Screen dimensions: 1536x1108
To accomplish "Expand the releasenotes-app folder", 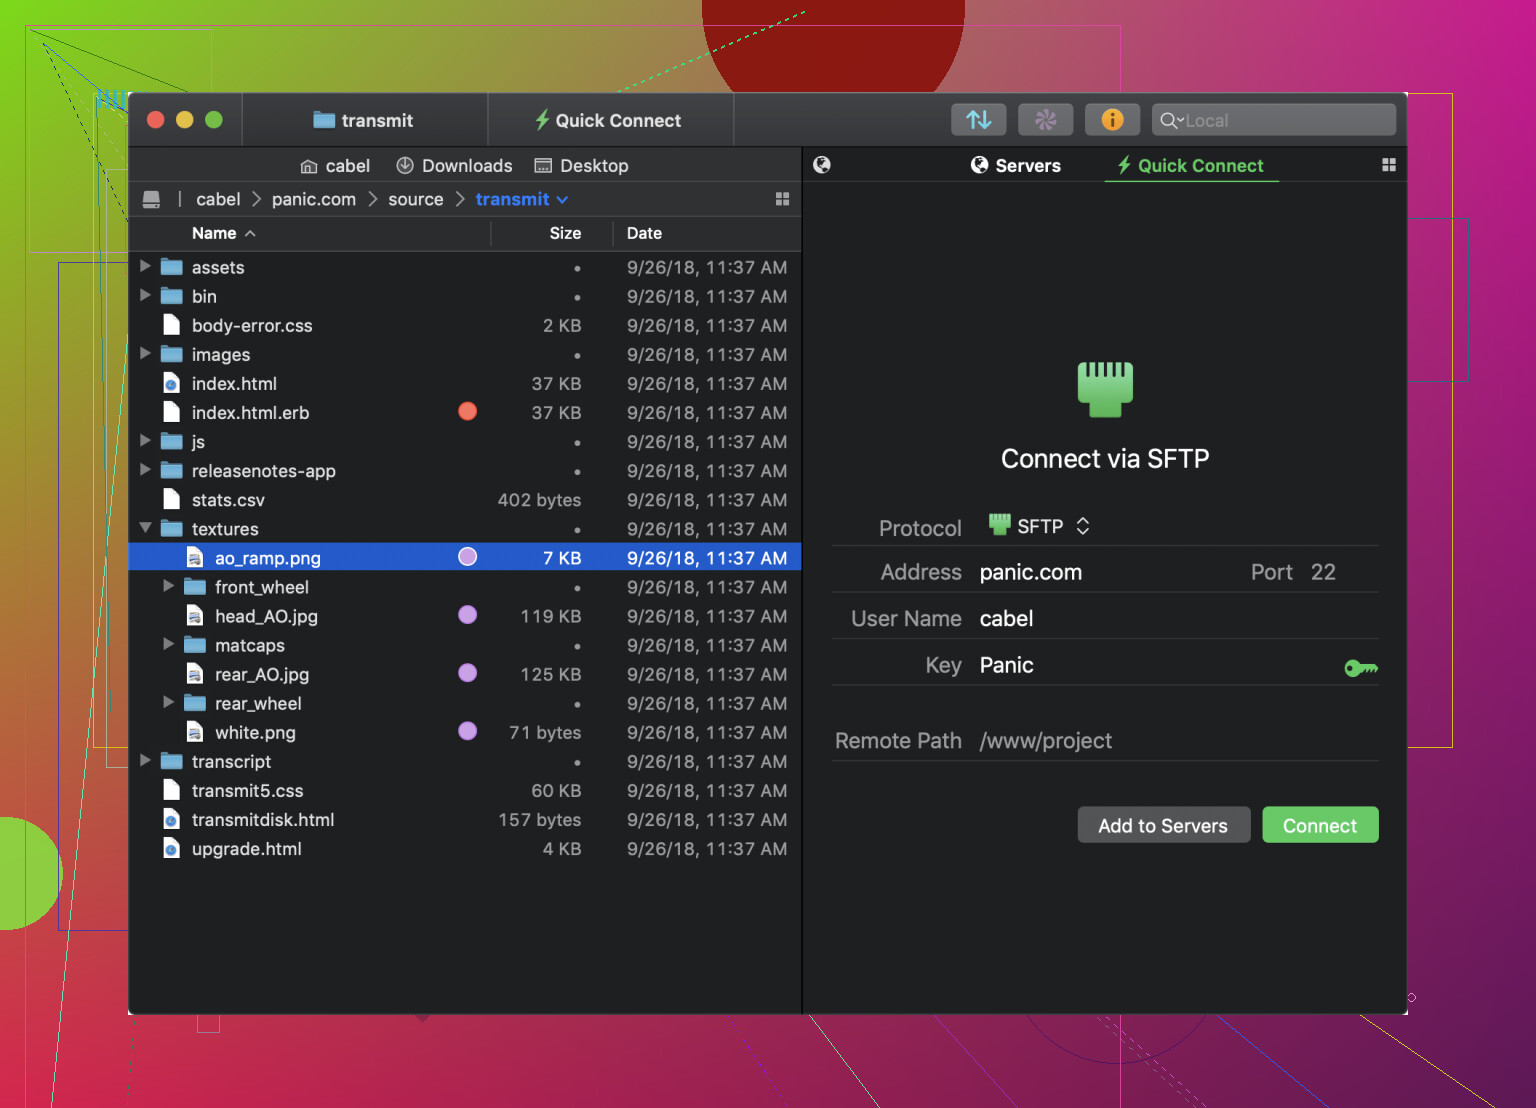I will point(146,470).
